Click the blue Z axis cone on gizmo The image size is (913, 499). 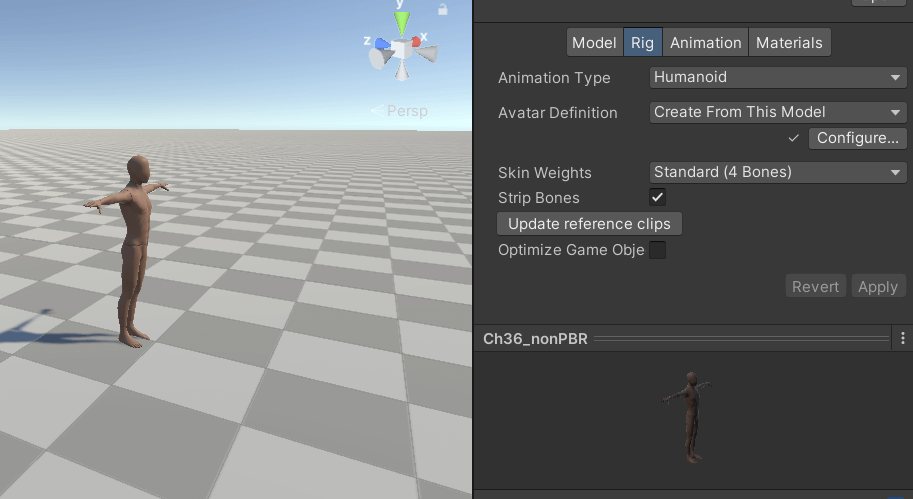click(383, 43)
